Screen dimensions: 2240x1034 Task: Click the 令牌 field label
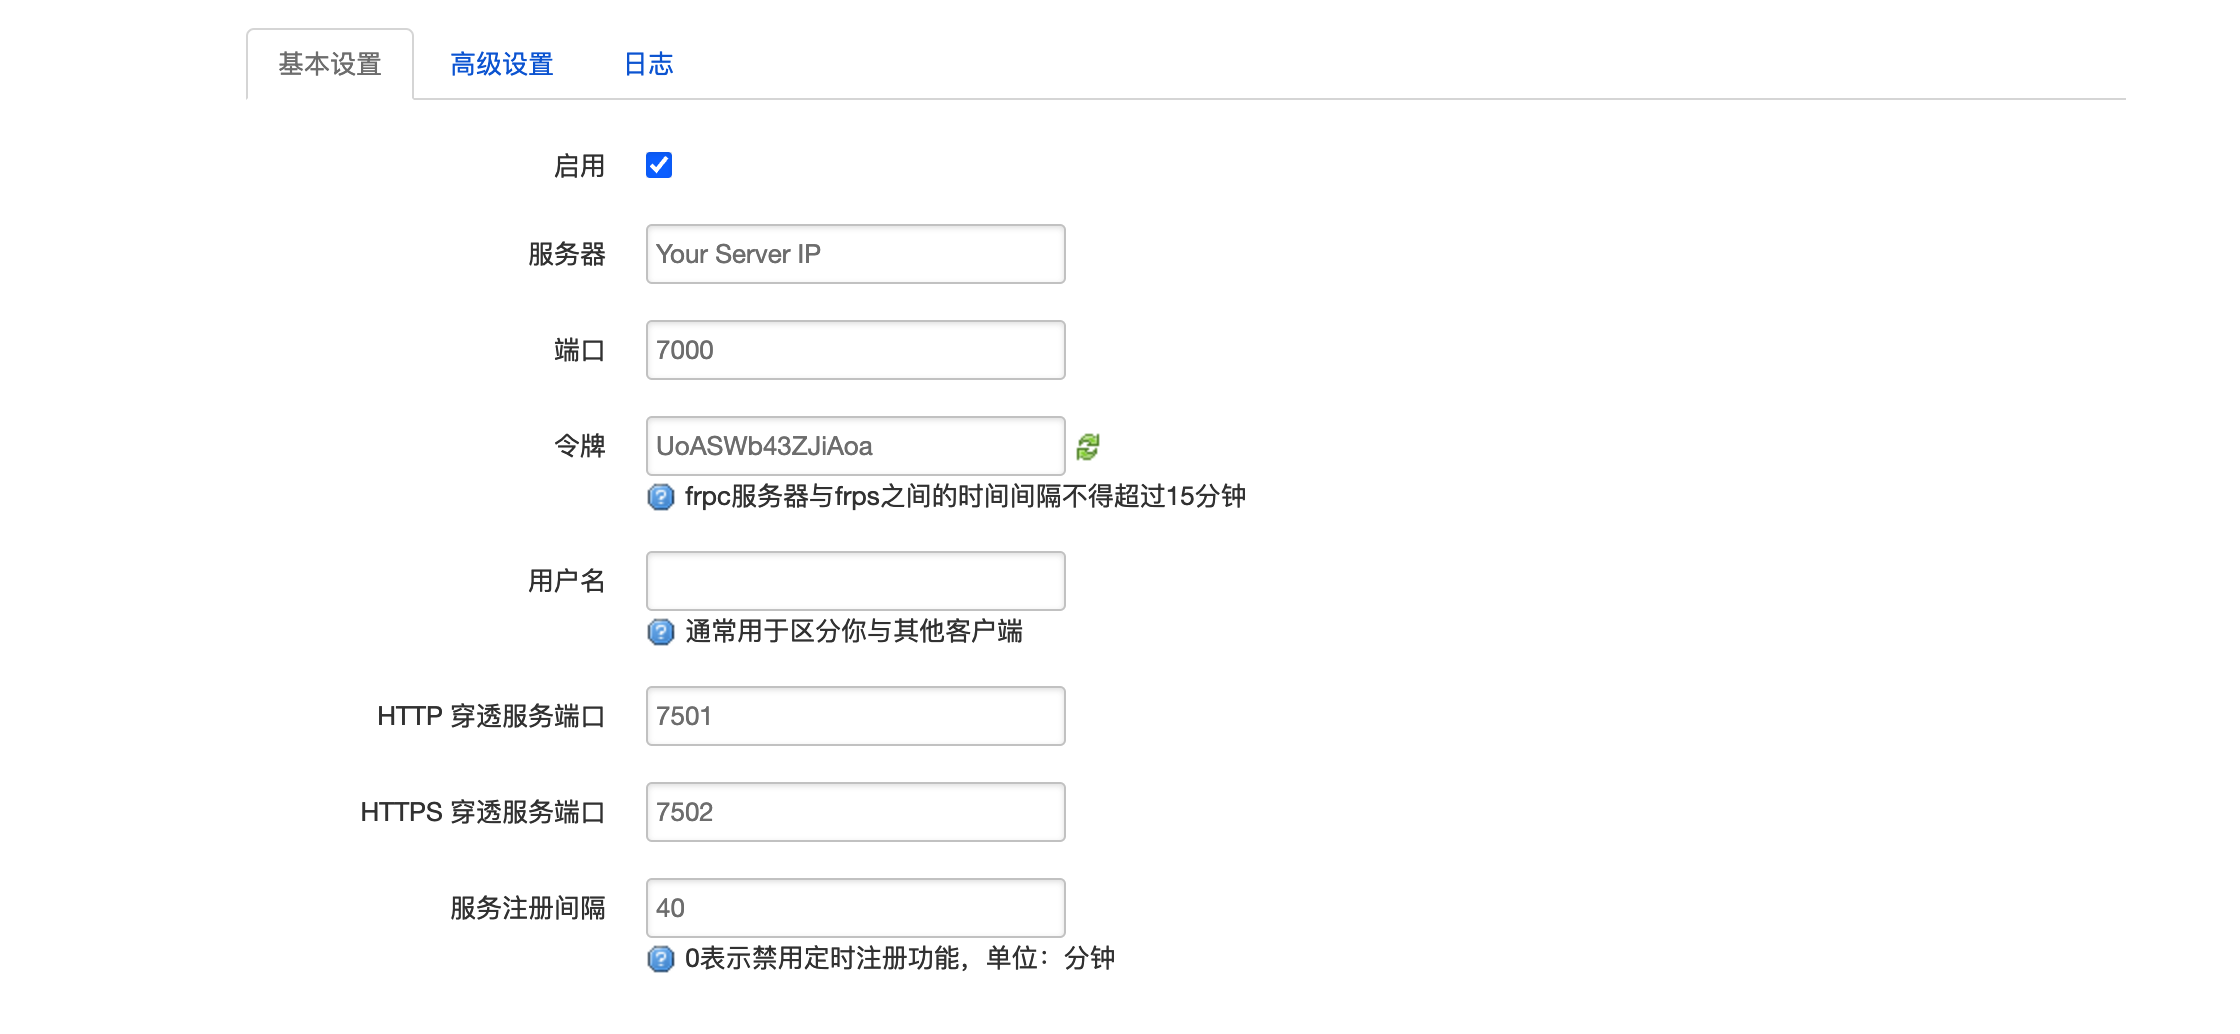point(579,446)
